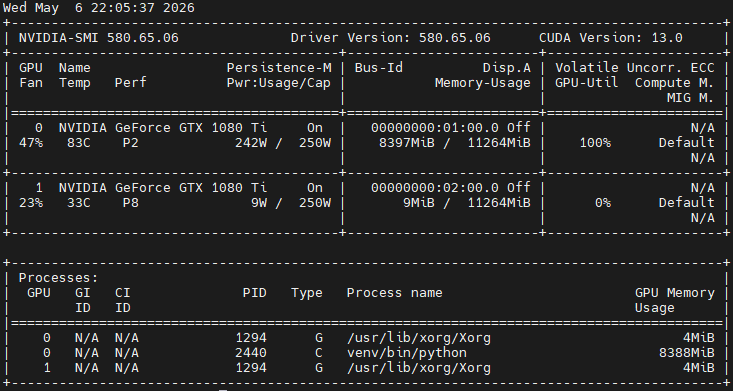Click GPU 1 compute mode Default

[x=687, y=203]
